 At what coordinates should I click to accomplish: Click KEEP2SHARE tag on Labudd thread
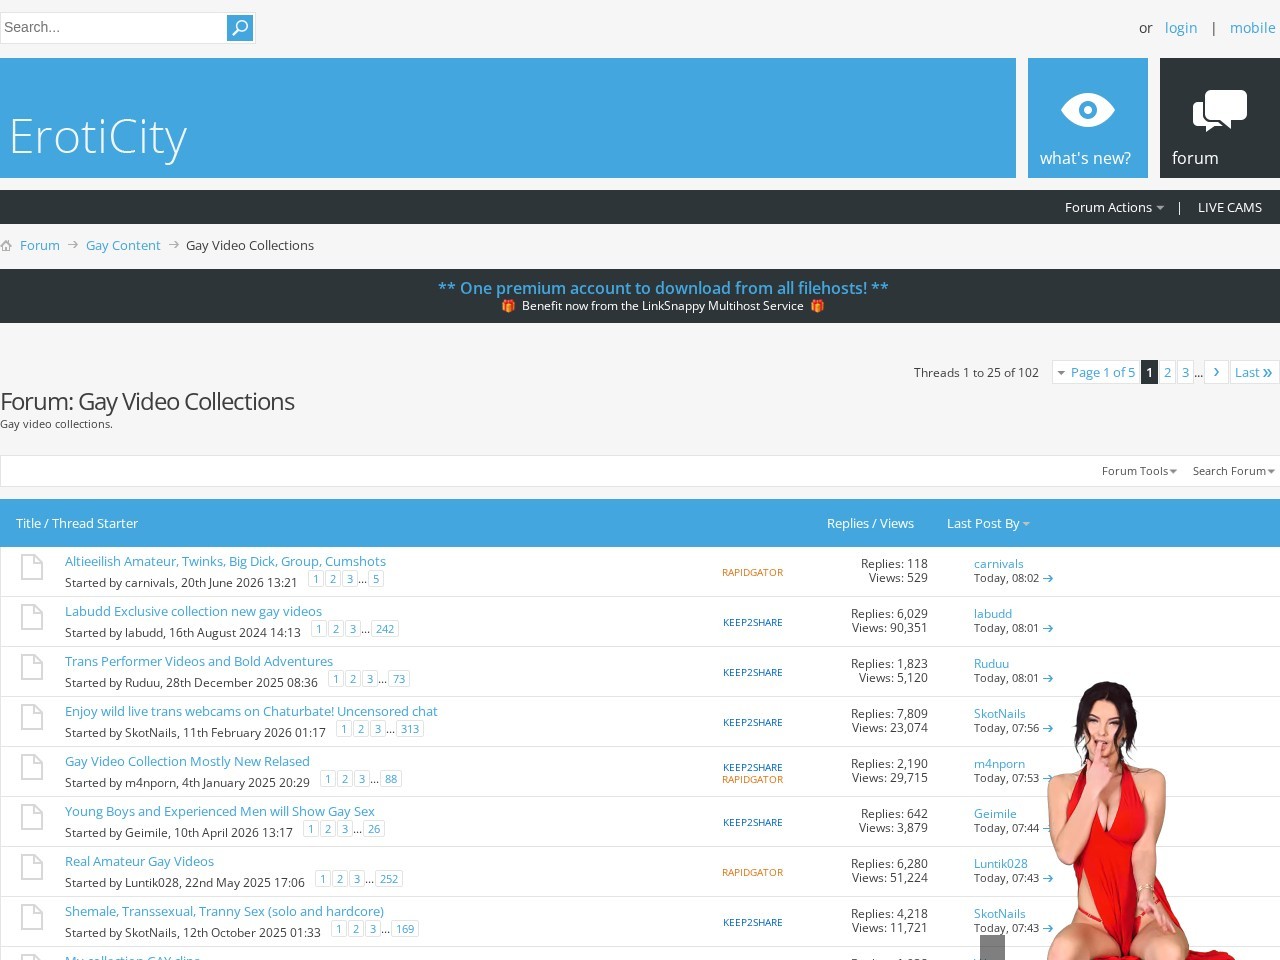[753, 622]
